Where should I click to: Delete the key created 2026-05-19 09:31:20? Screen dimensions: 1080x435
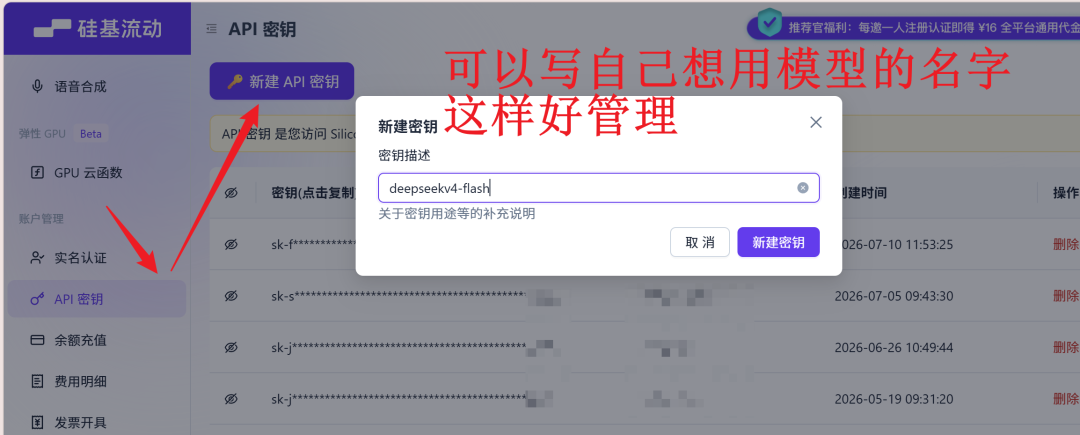click(x=1066, y=399)
